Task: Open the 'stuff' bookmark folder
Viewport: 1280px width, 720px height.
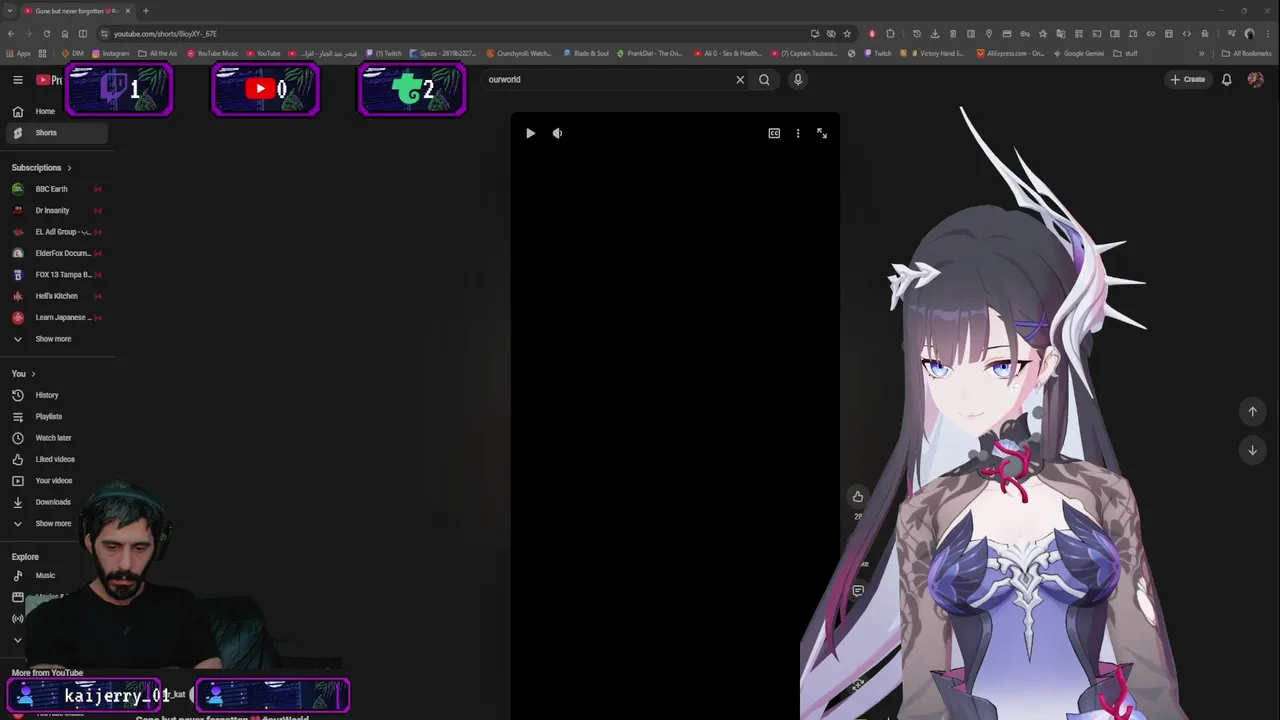Action: pos(1126,53)
